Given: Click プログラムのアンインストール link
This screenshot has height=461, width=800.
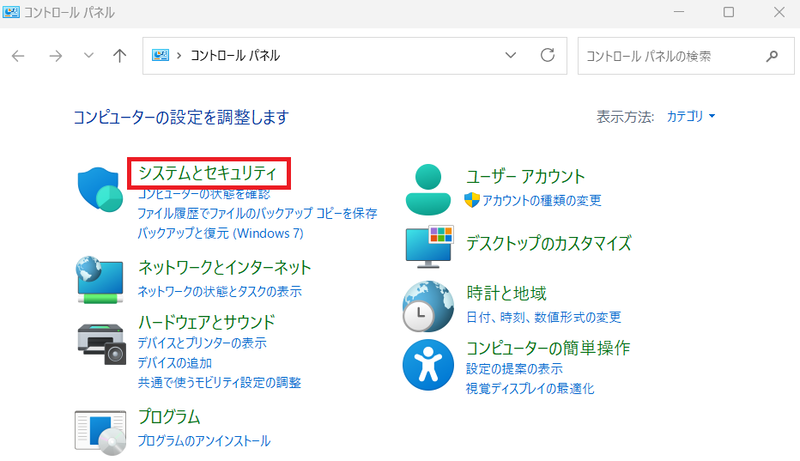Looking at the screenshot, I should [x=204, y=441].
